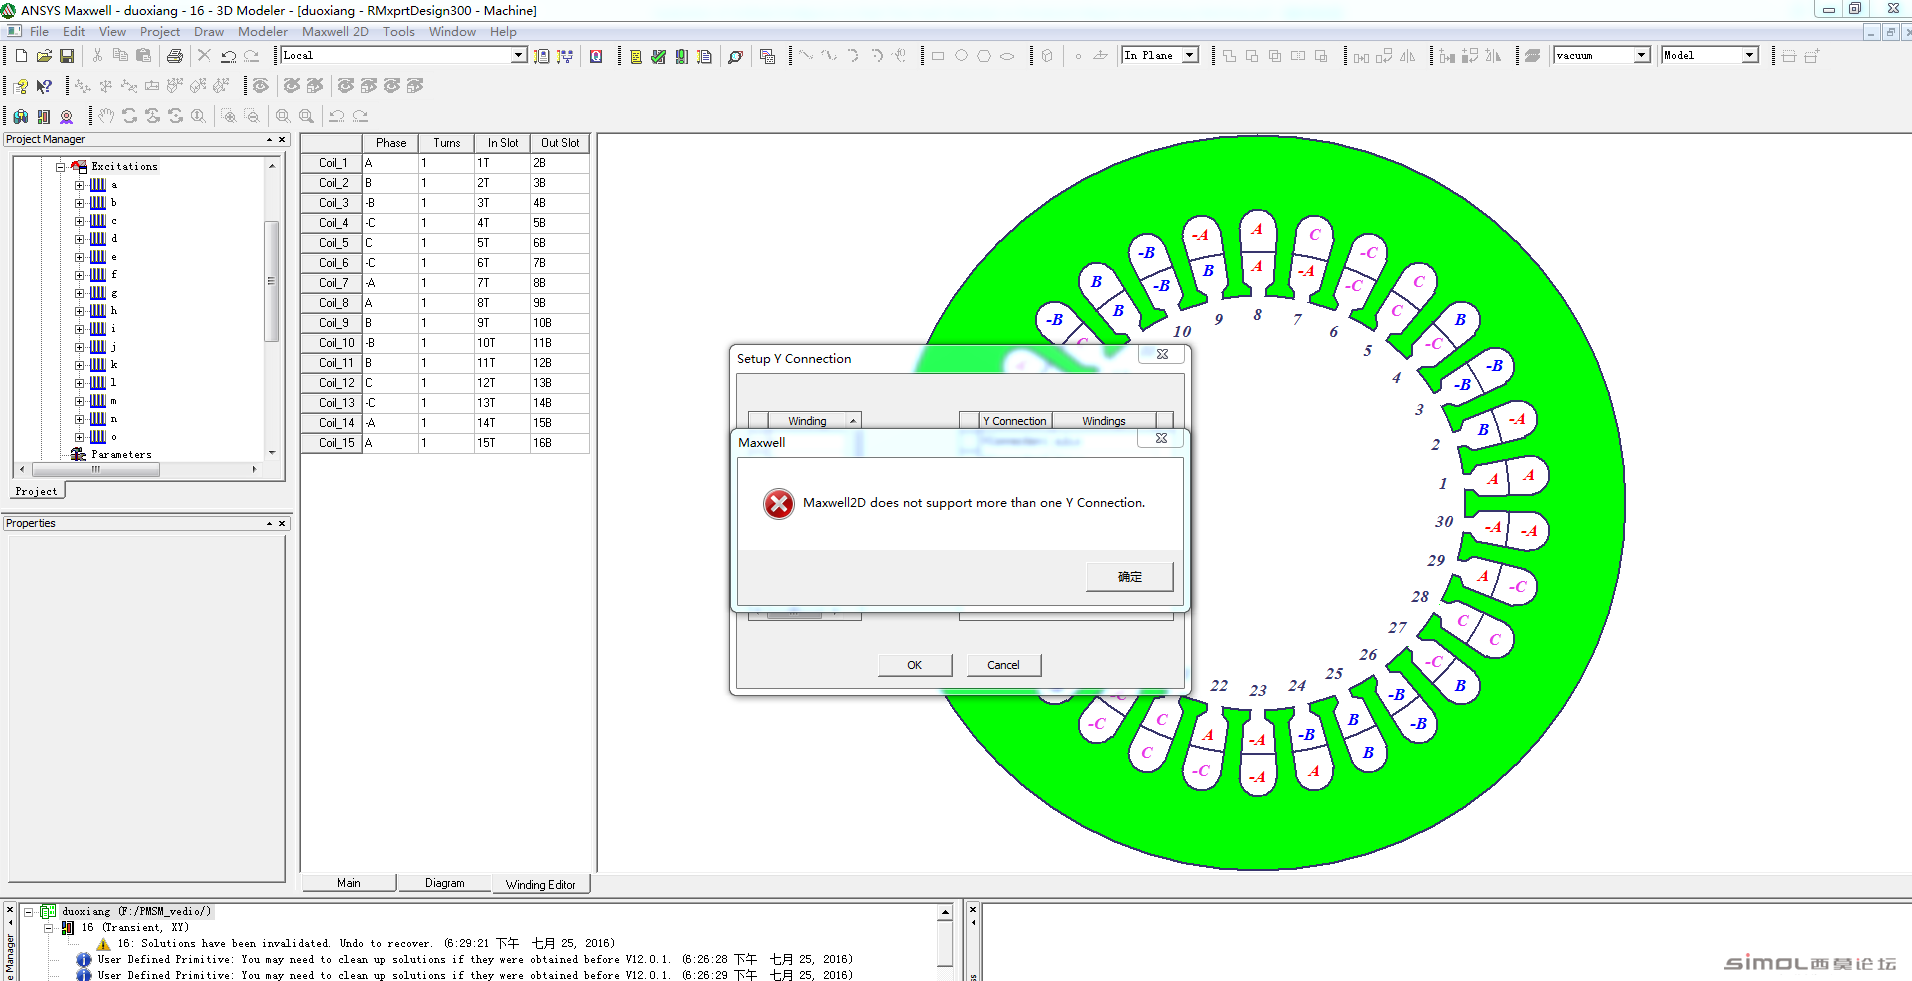Select the Project tab in Project Manager
Viewport: 1912px width, 981px height.
pyautogui.click(x=37, y=491)
